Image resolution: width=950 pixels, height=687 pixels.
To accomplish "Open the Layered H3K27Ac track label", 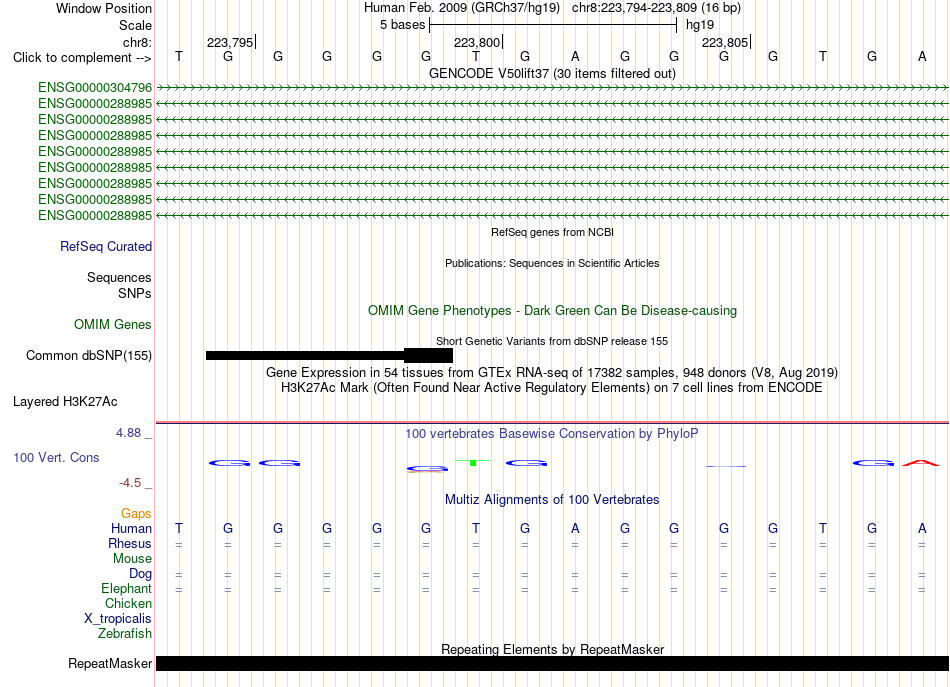I will point(65,402).
